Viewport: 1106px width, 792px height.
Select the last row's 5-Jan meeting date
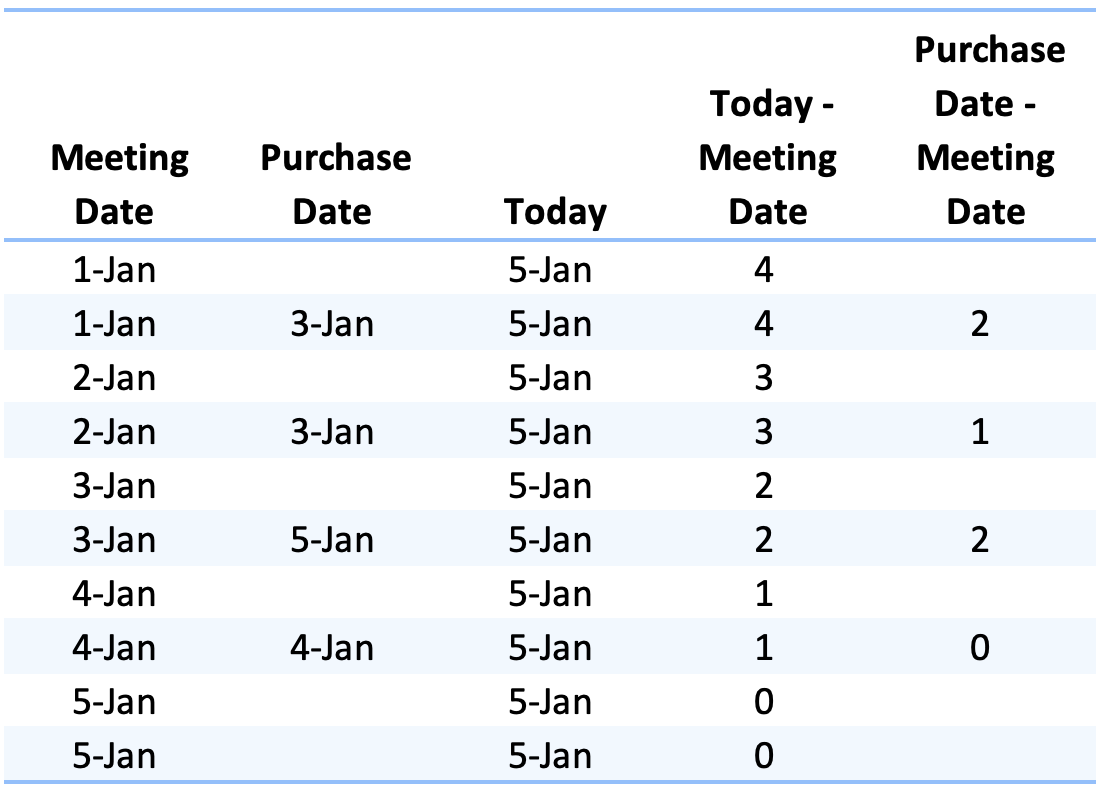click(x=114, y=755)
